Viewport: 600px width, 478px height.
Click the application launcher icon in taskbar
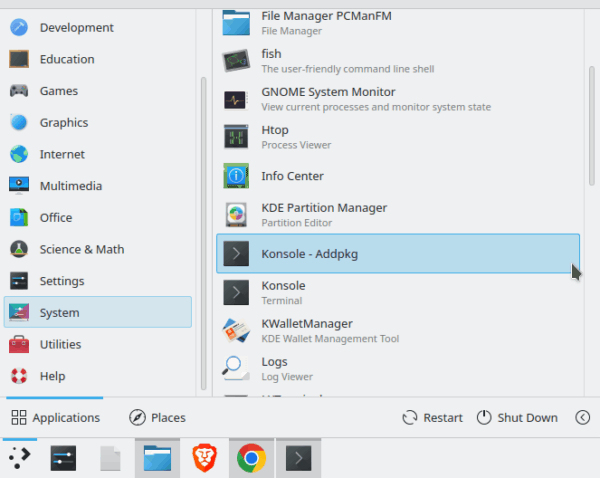pyautogui.click(x=20, y=458)
